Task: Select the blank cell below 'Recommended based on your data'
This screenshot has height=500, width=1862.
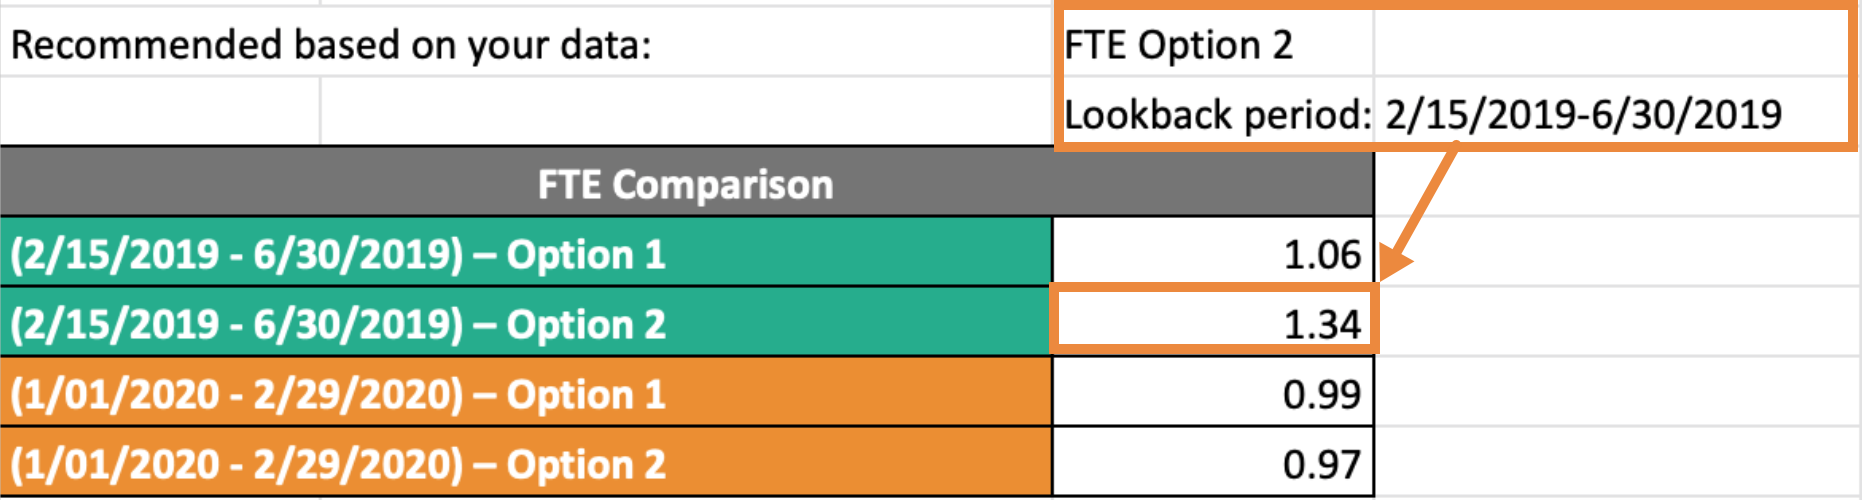Action: pos(160,112)
